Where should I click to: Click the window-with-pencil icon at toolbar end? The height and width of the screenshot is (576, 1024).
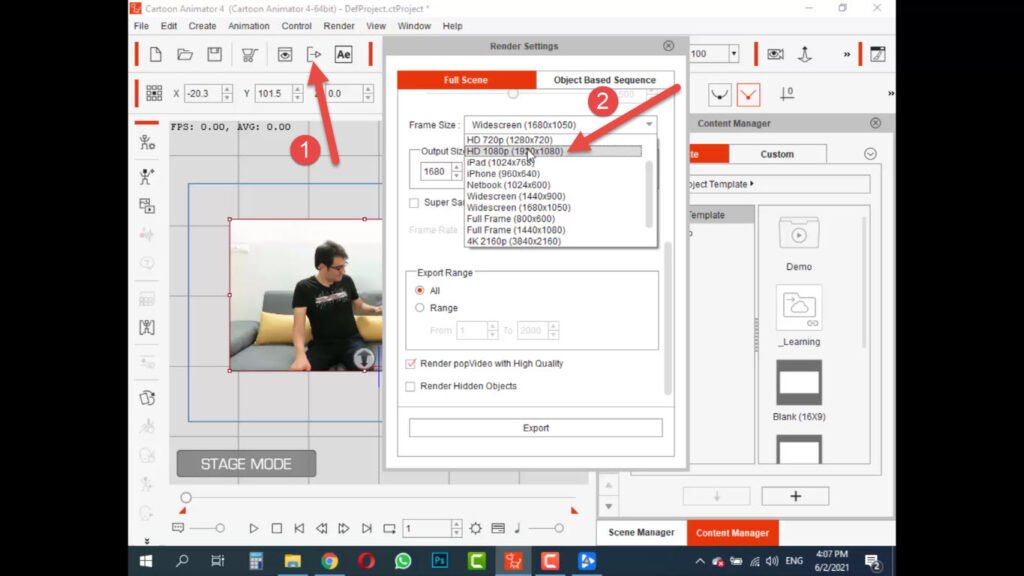coord(878,54)
